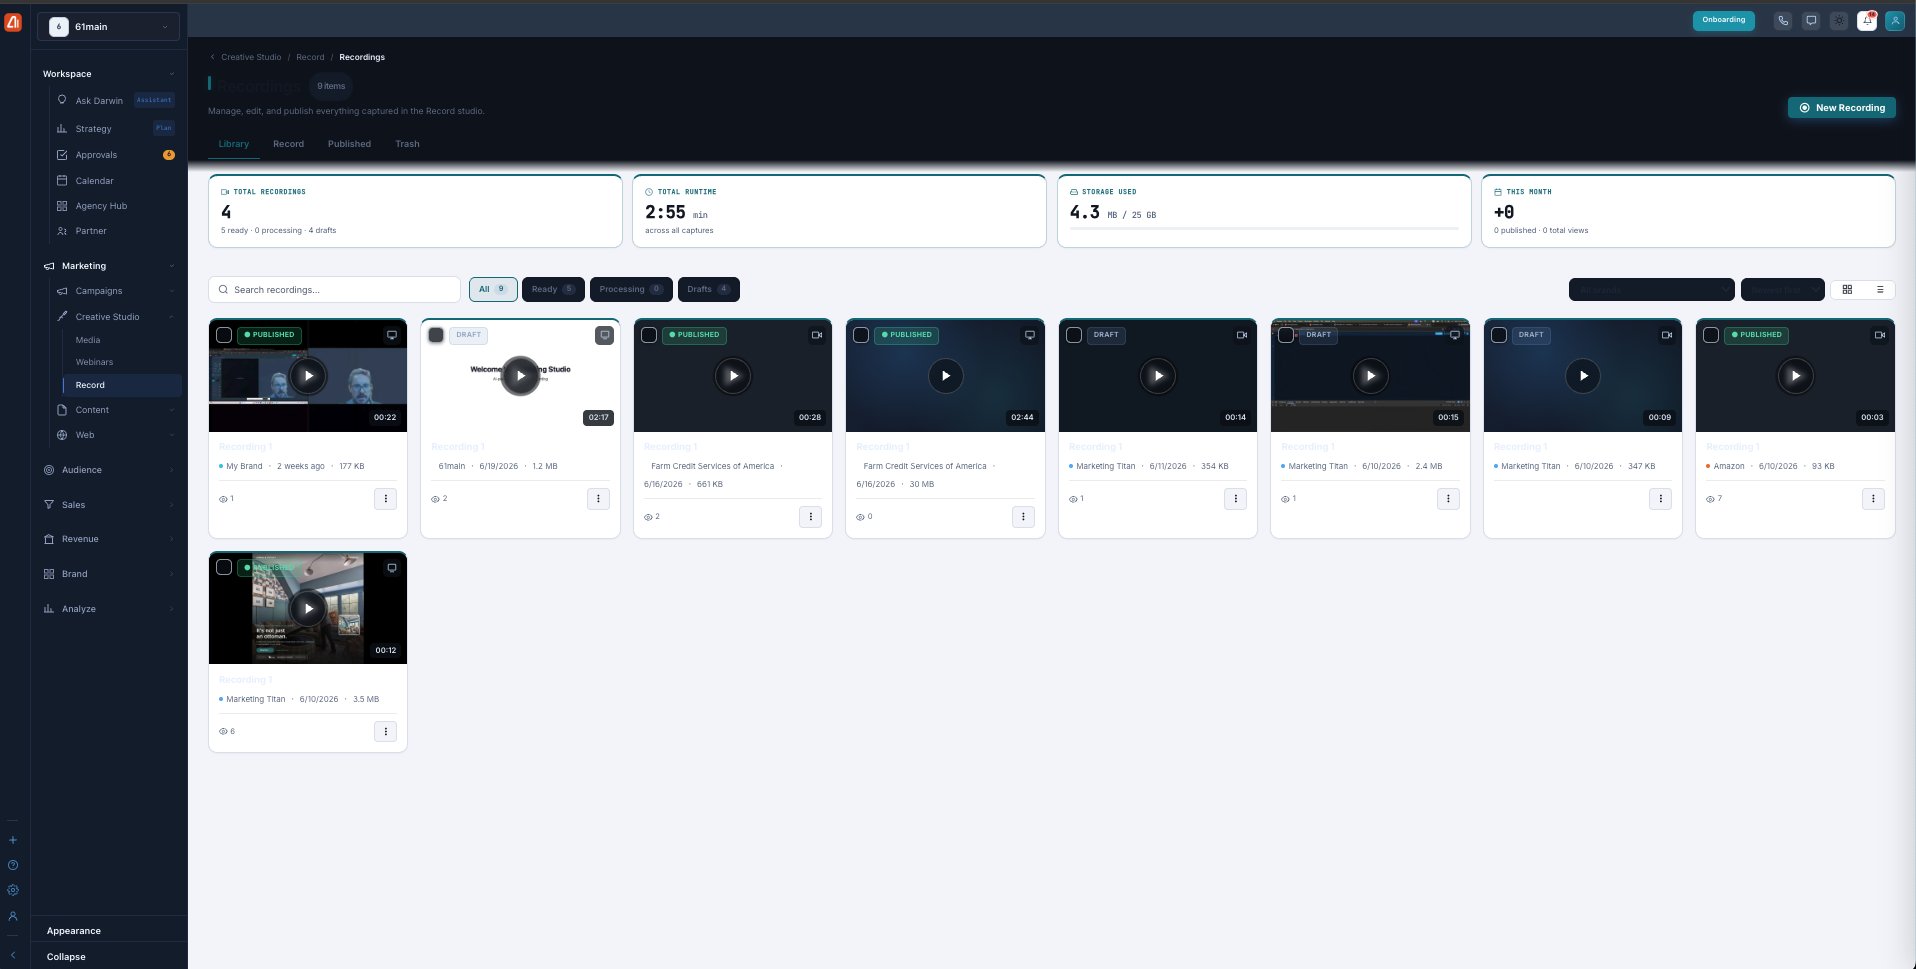Toggle the sun theme icon in top bar
This screenshot has height=969, width=1916.
coord(1839,21)
